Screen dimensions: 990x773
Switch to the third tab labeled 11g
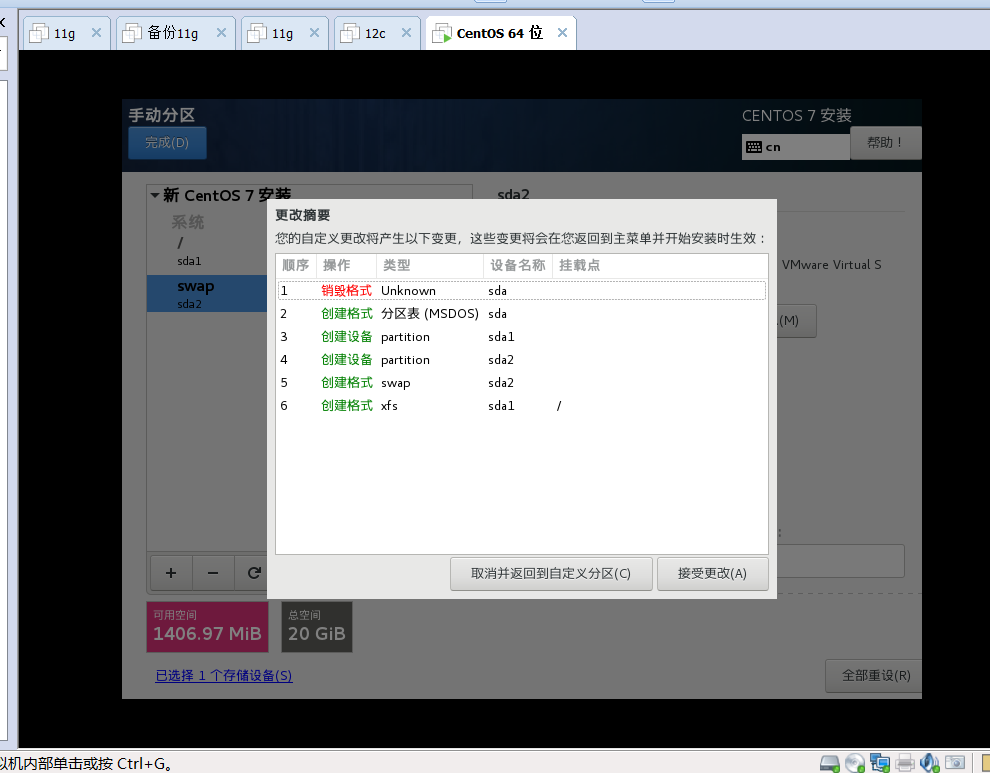coord(284,33)
